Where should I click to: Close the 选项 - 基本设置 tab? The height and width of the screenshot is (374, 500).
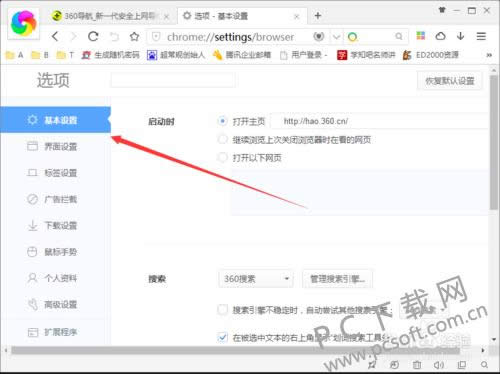click(x=296, y=16)
